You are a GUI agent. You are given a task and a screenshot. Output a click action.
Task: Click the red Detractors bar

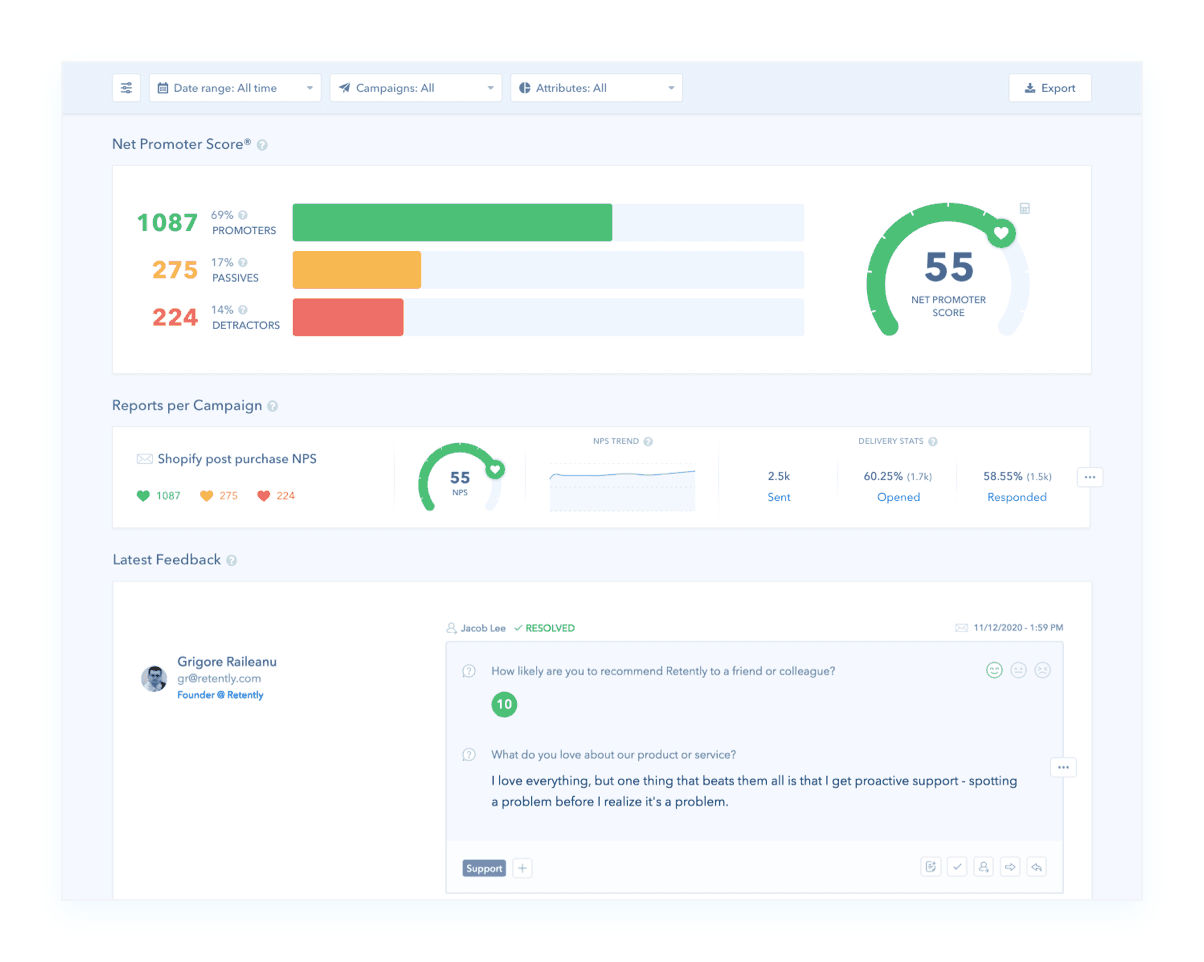point(348,317)
